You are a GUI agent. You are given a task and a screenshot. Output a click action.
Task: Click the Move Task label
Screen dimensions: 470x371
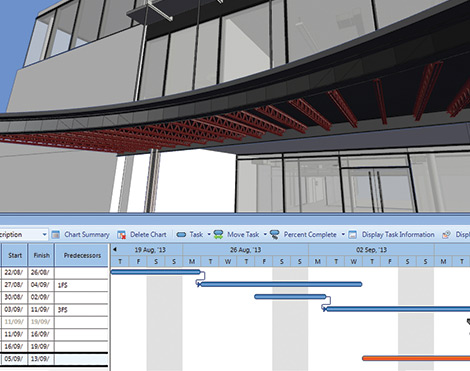[243, 235]
